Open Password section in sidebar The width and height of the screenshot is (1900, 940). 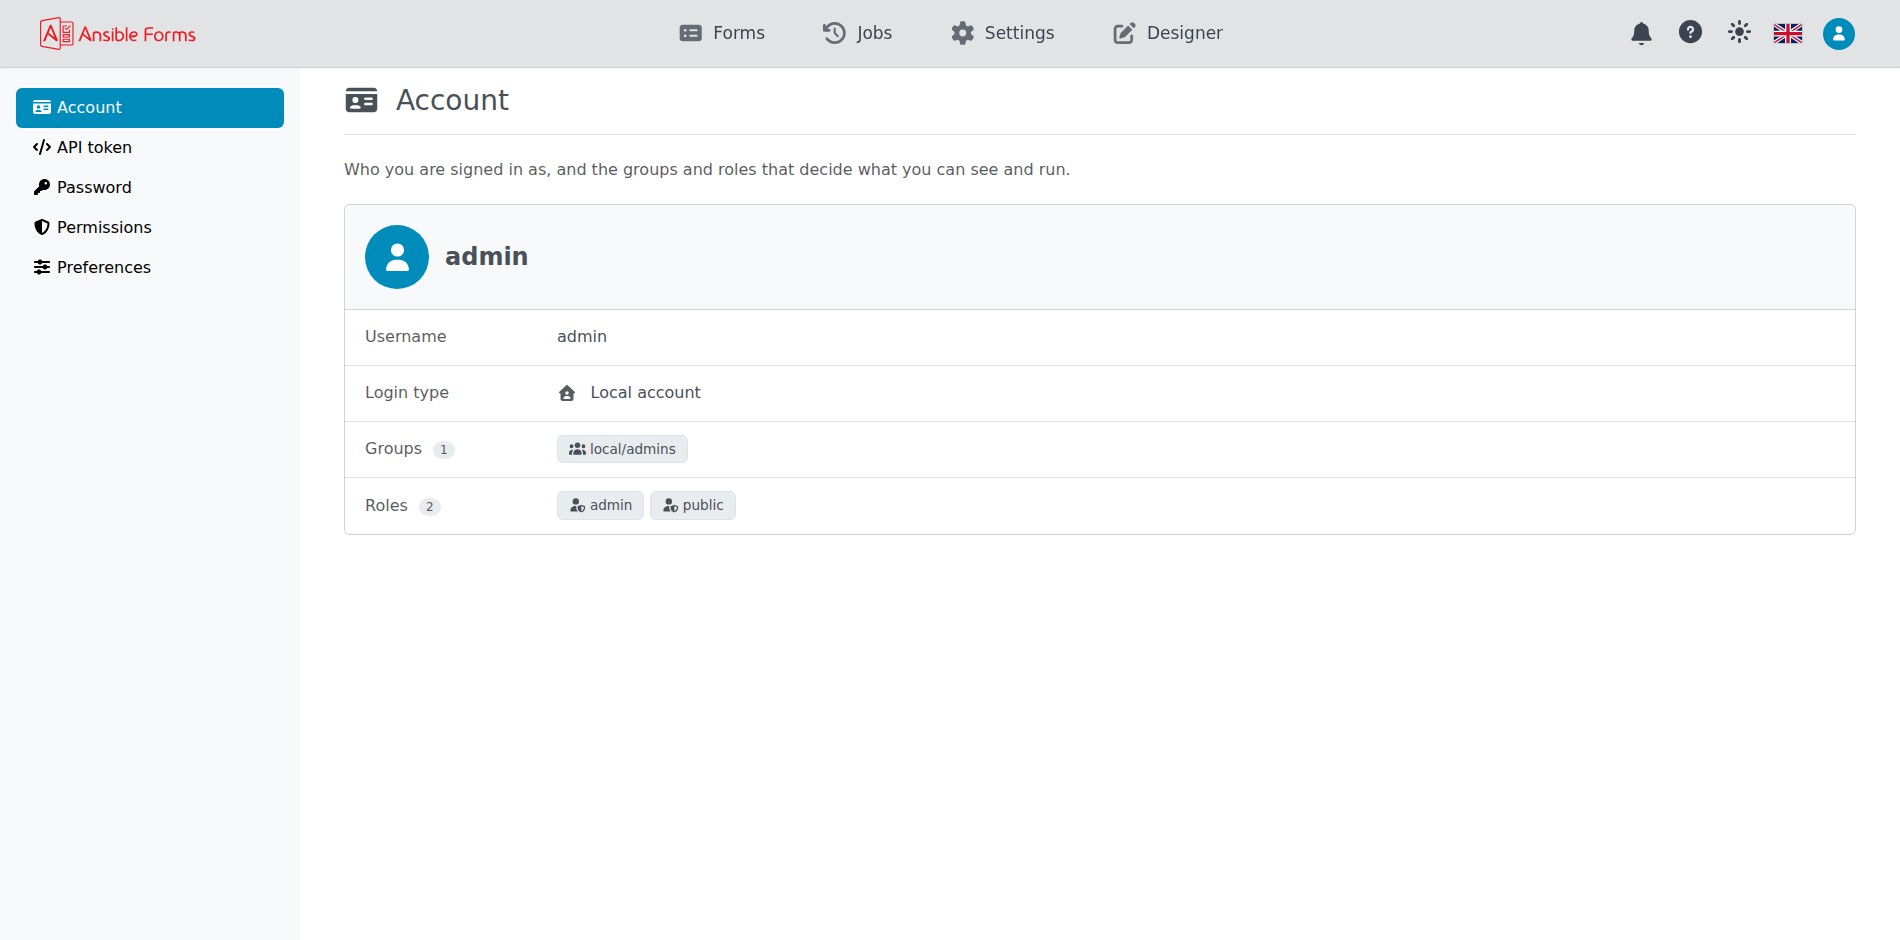[150, 187]
